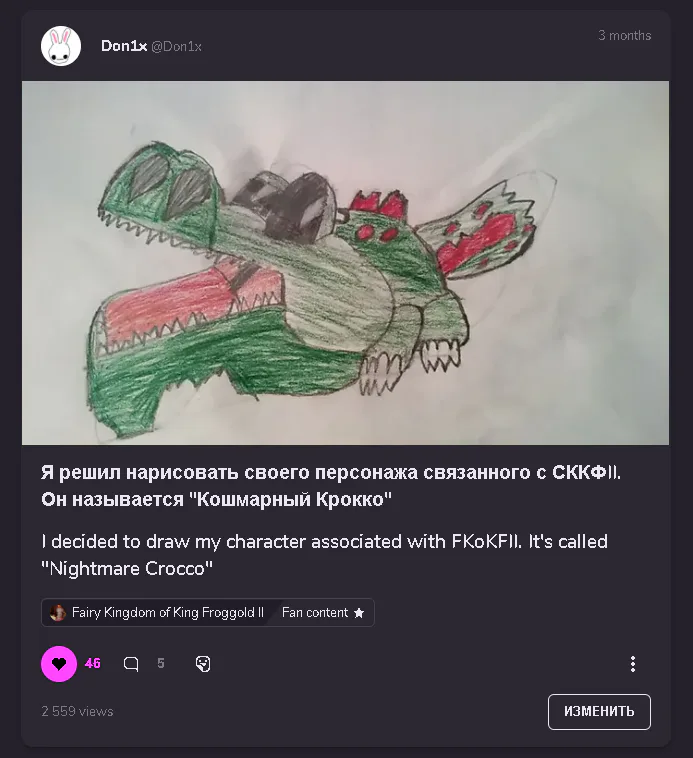Open the Russian post title starting with Я решил
Viewport: 693px width, 758px height.
331,486
